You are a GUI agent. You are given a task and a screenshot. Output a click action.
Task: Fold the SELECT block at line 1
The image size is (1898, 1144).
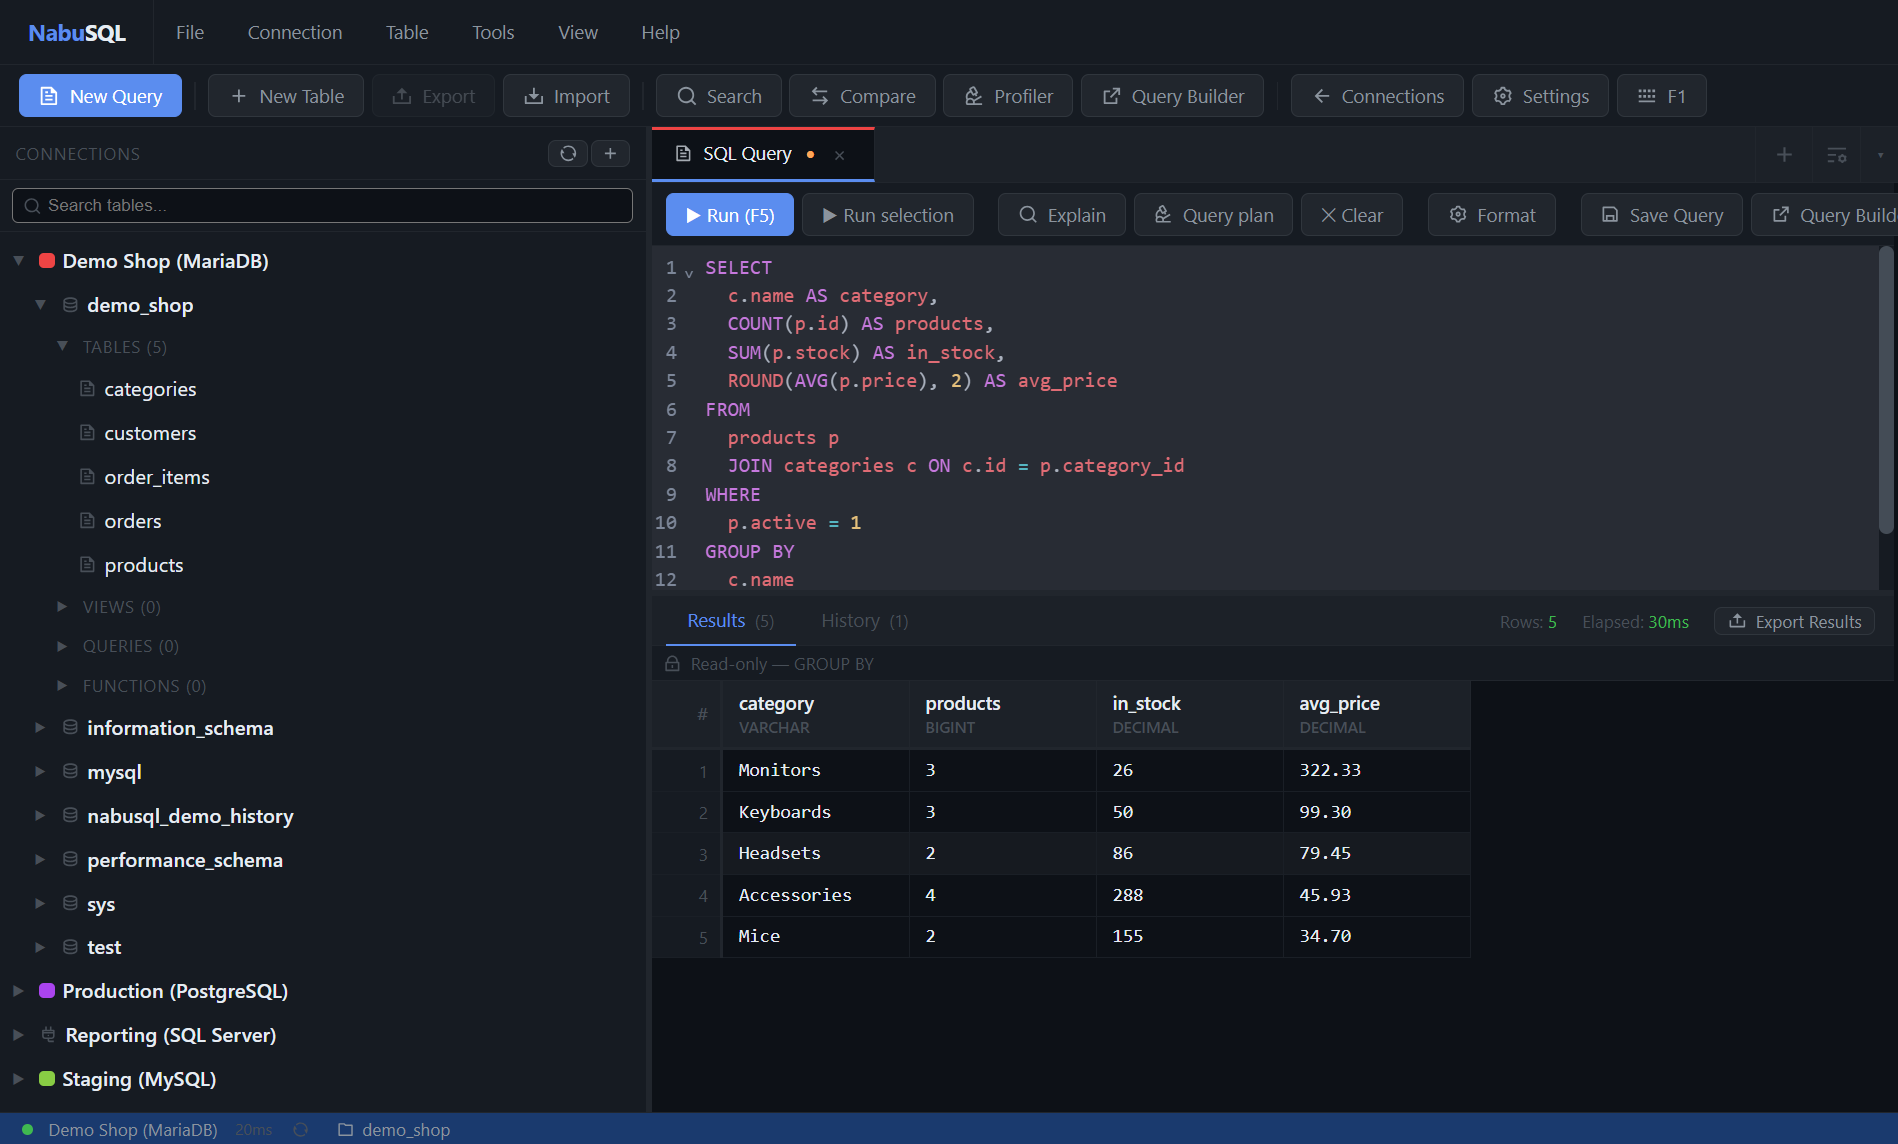point(689,272)
